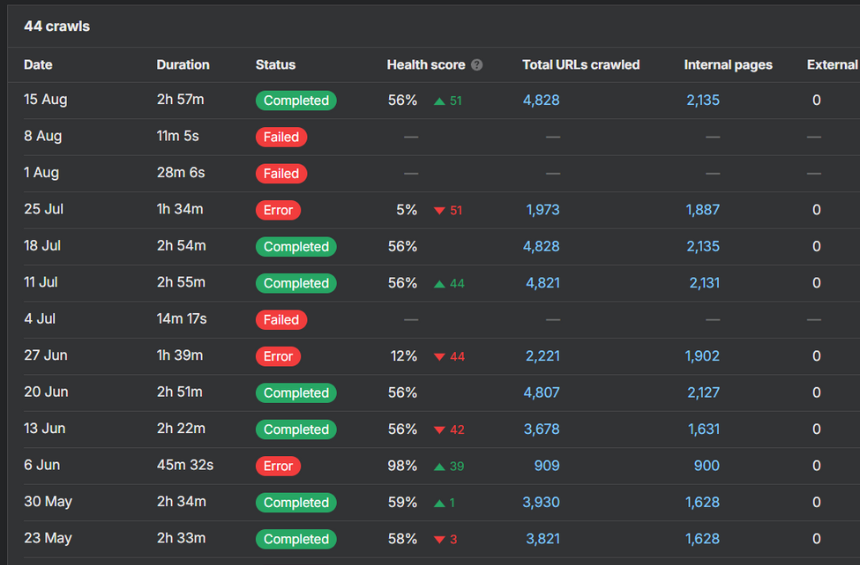Open internal pages 1,902 for 27 Jun
This screenshot has width=860, height=565.
coord(702,356)
